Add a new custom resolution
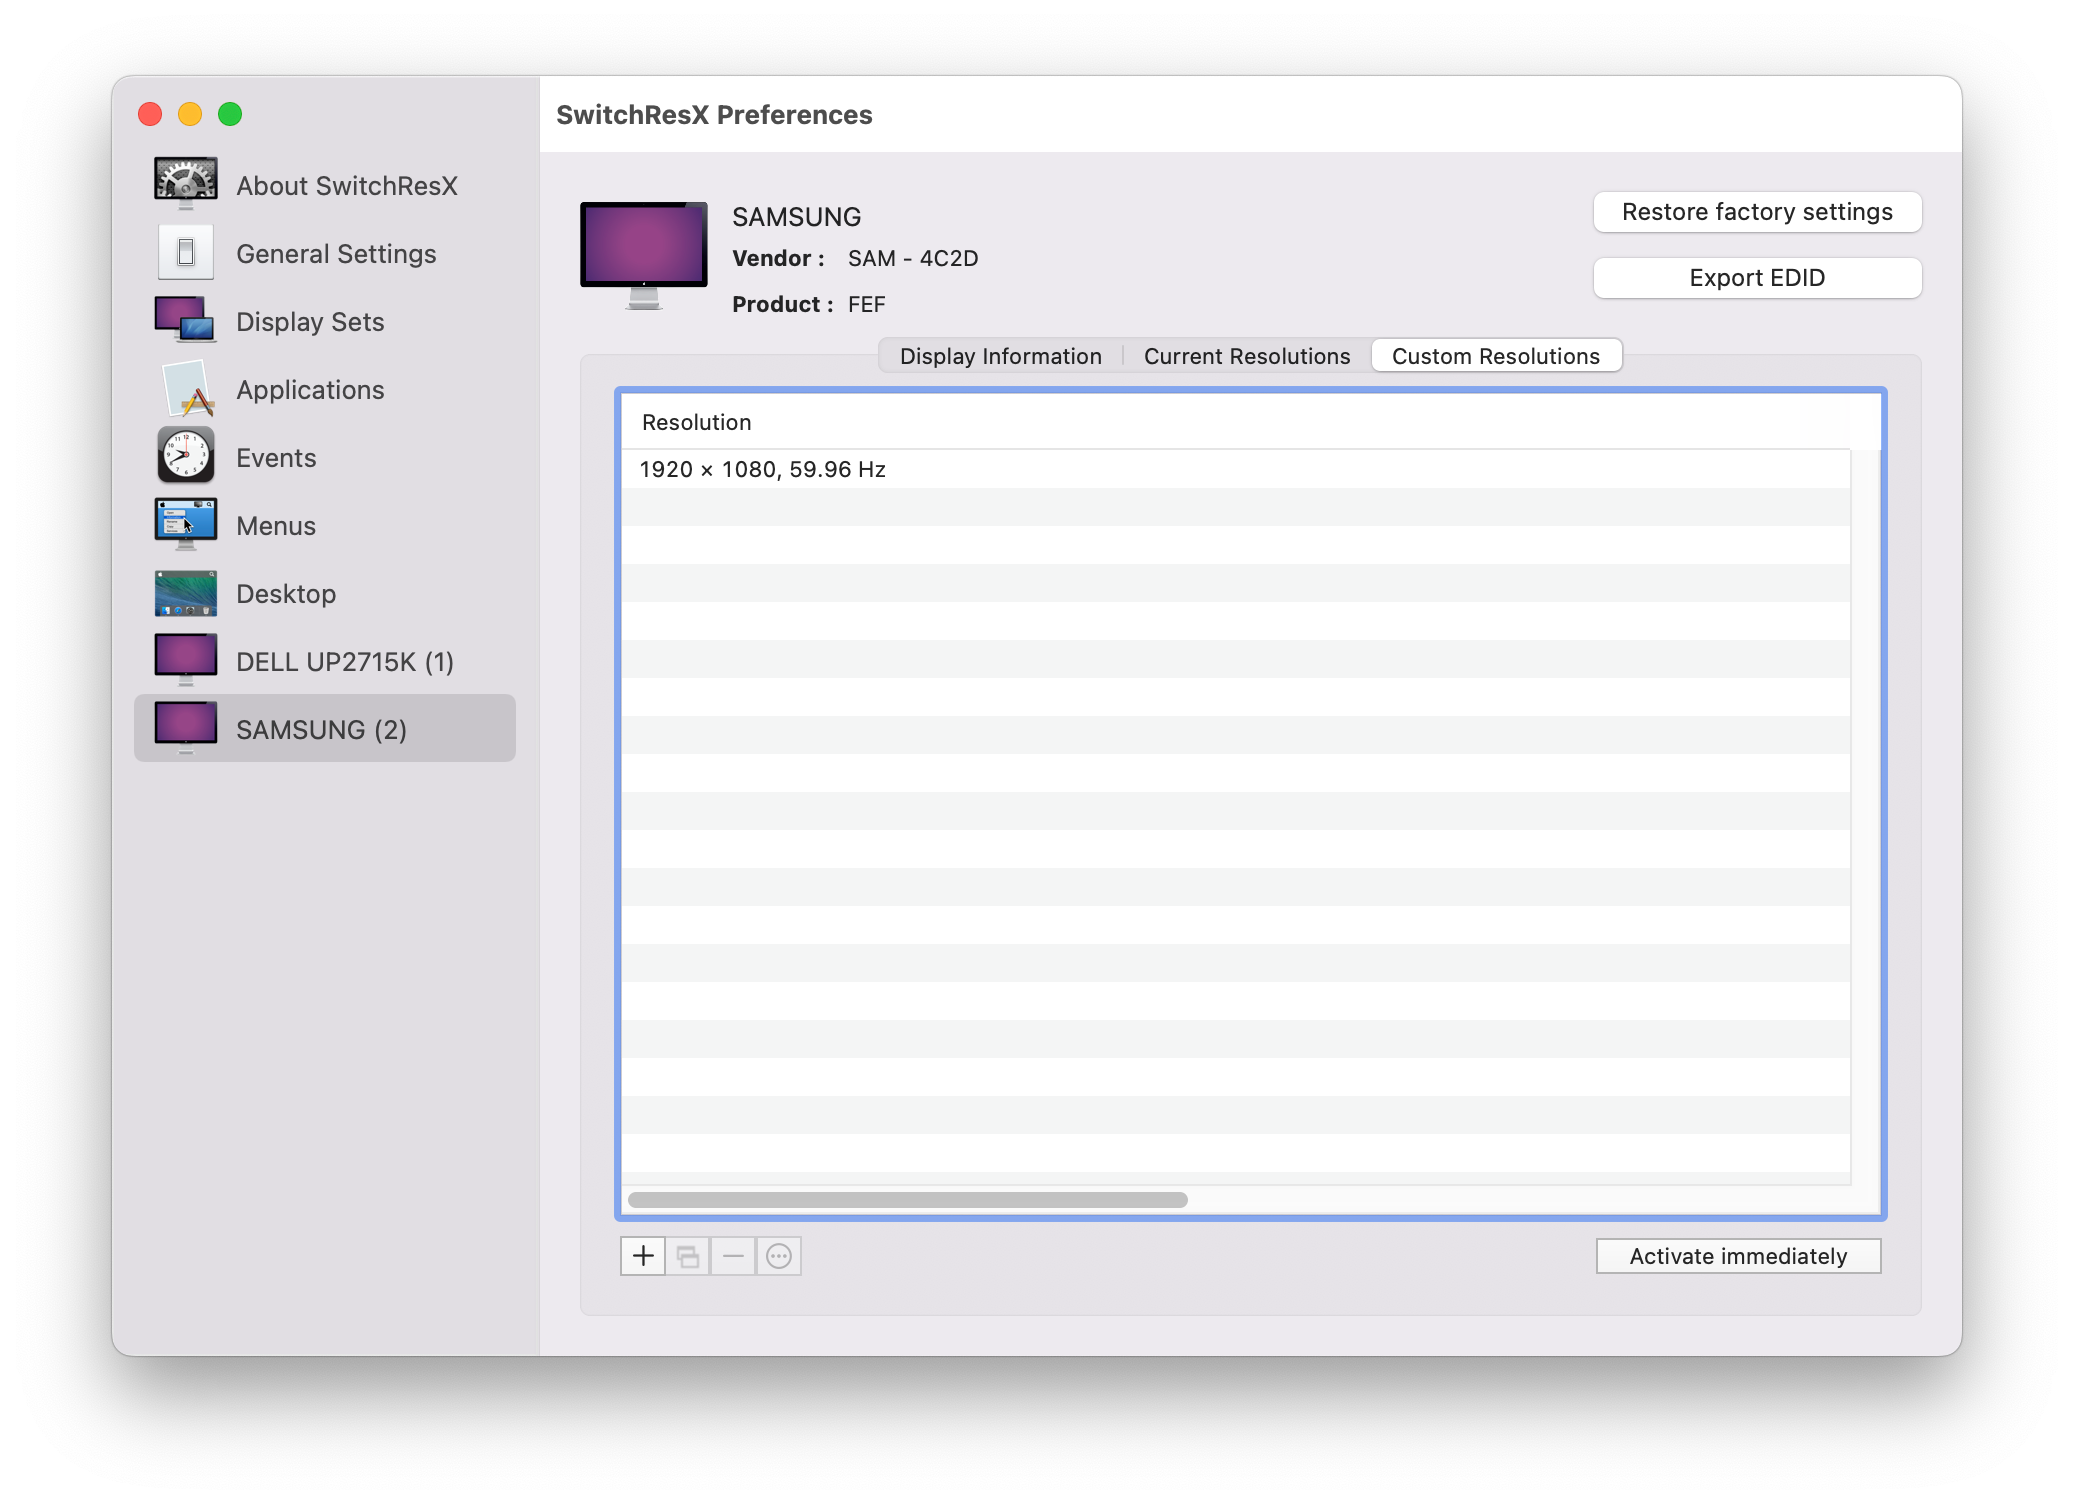Image resolution: width=2074 pixels, height=1504 pixels. [643, 1256]
